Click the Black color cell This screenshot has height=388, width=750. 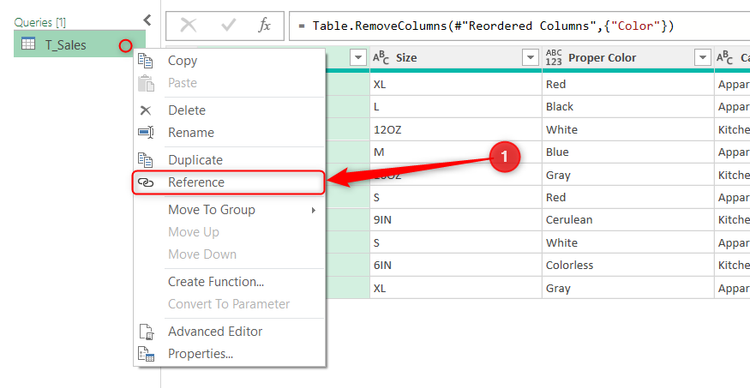point(628,107)
